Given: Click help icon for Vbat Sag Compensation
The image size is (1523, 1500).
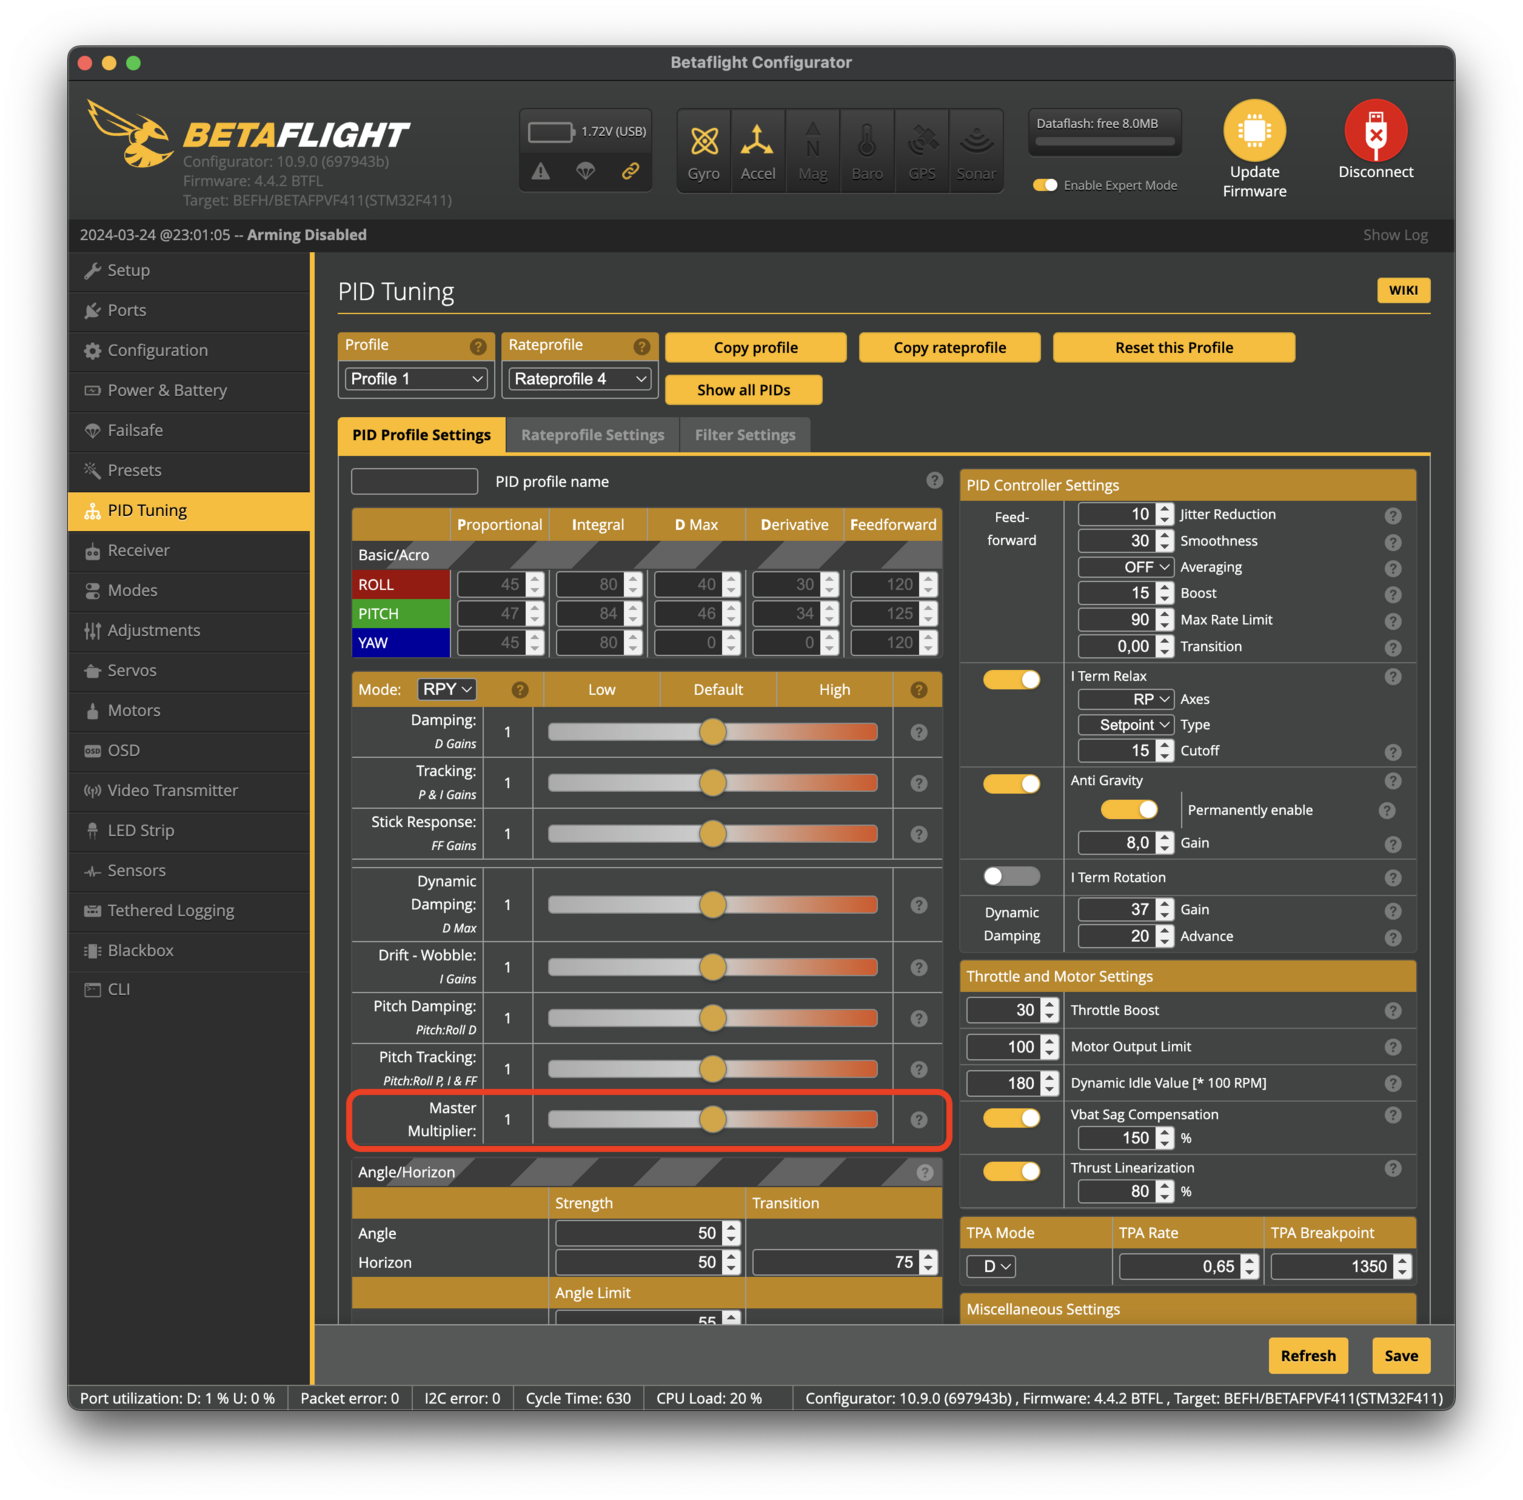Looking at the screenshot, I should pos(1393,1115).
